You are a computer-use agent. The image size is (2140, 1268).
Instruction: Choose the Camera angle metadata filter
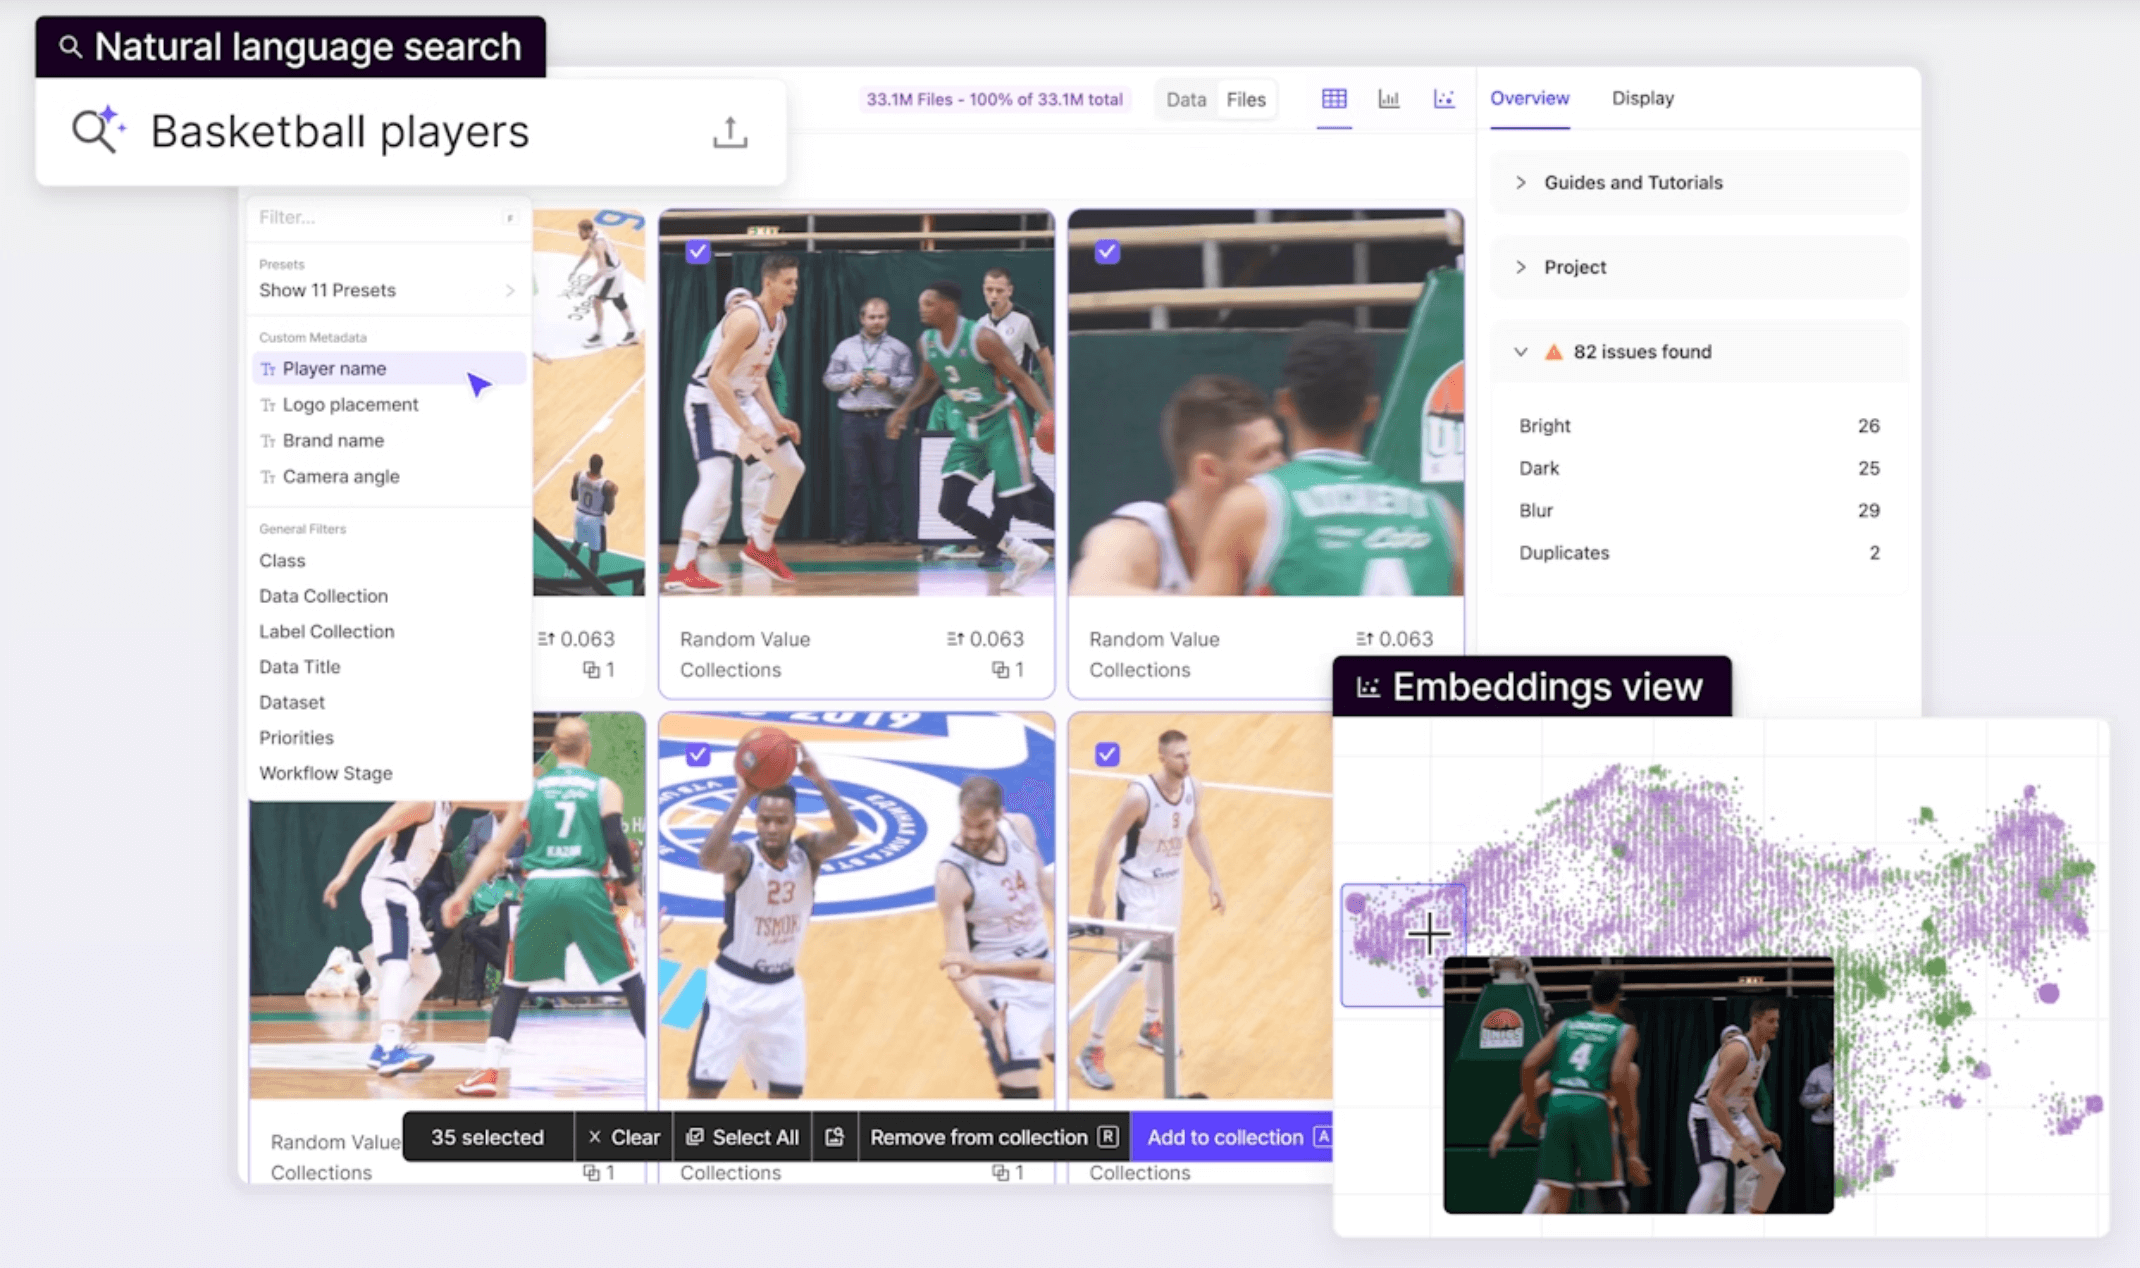pos(340,477)
